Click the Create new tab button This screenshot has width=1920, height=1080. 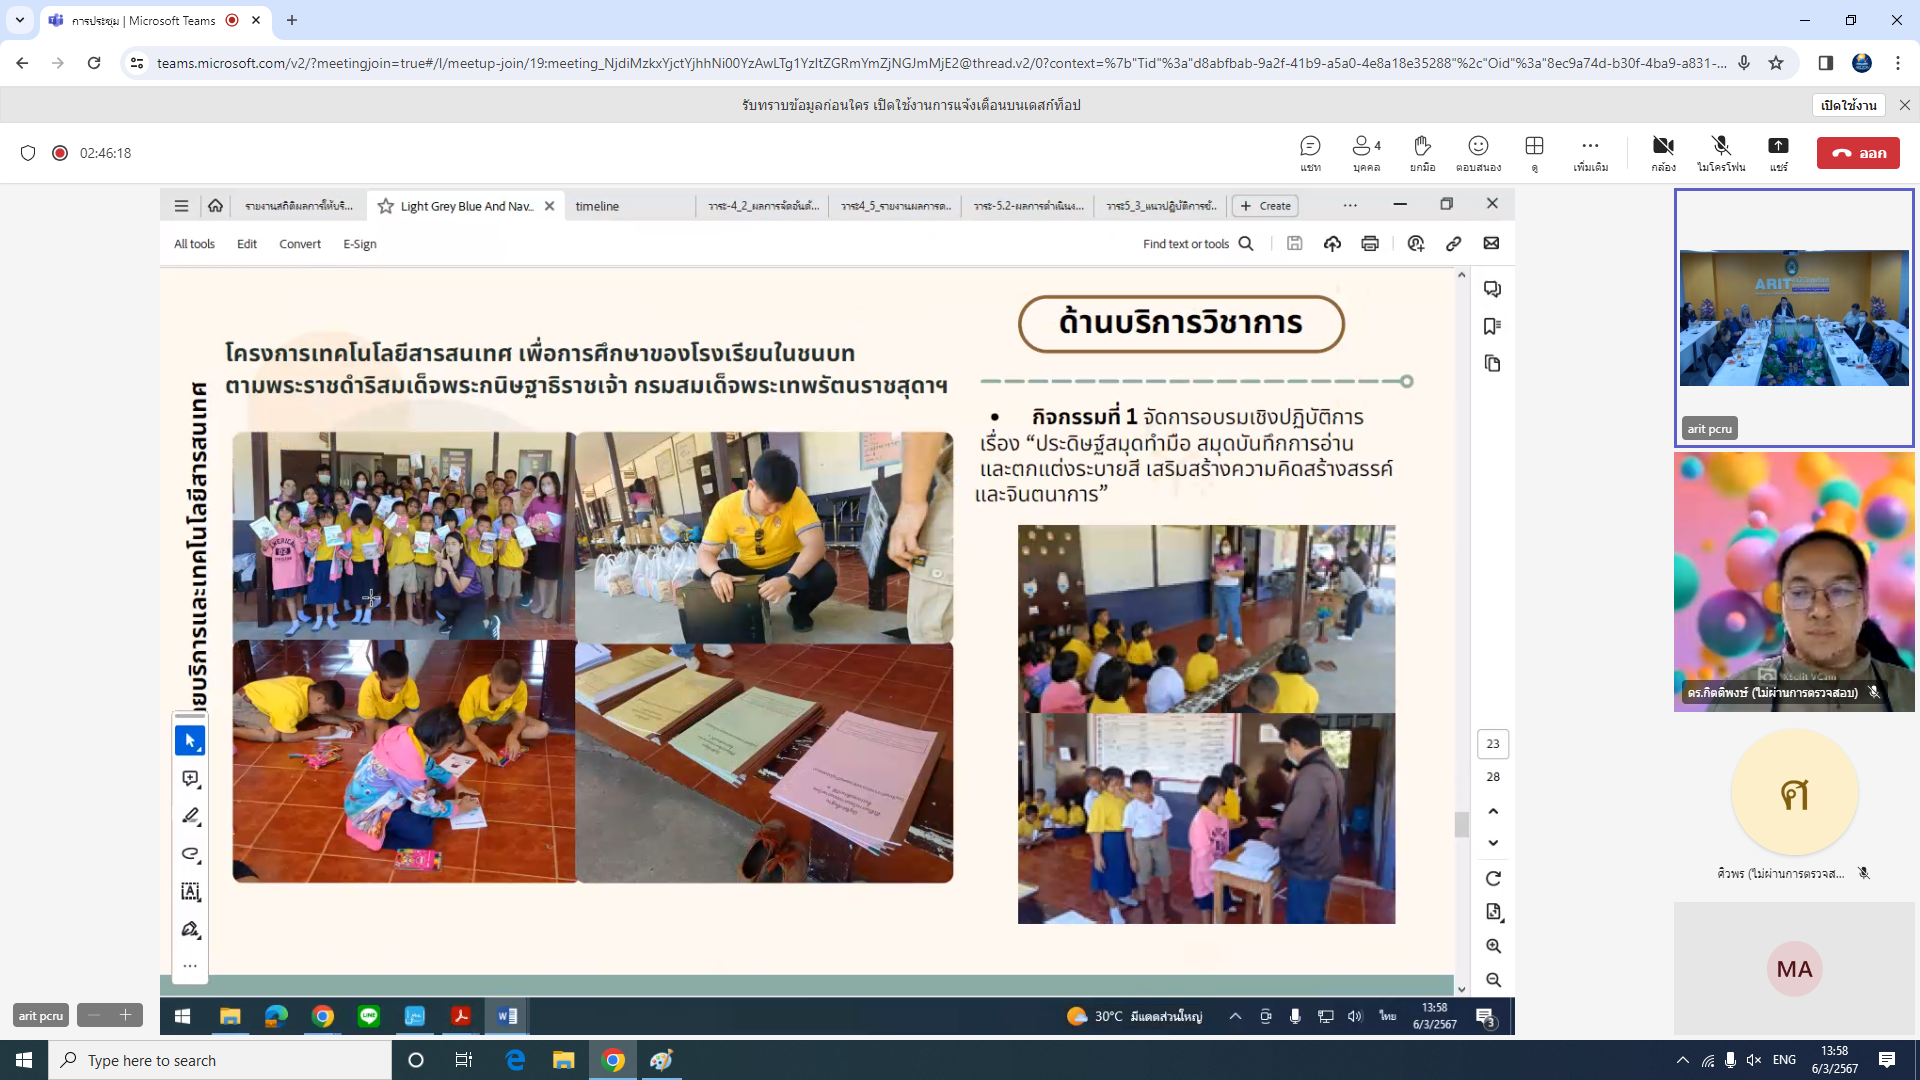click(x=1265, y=206)
